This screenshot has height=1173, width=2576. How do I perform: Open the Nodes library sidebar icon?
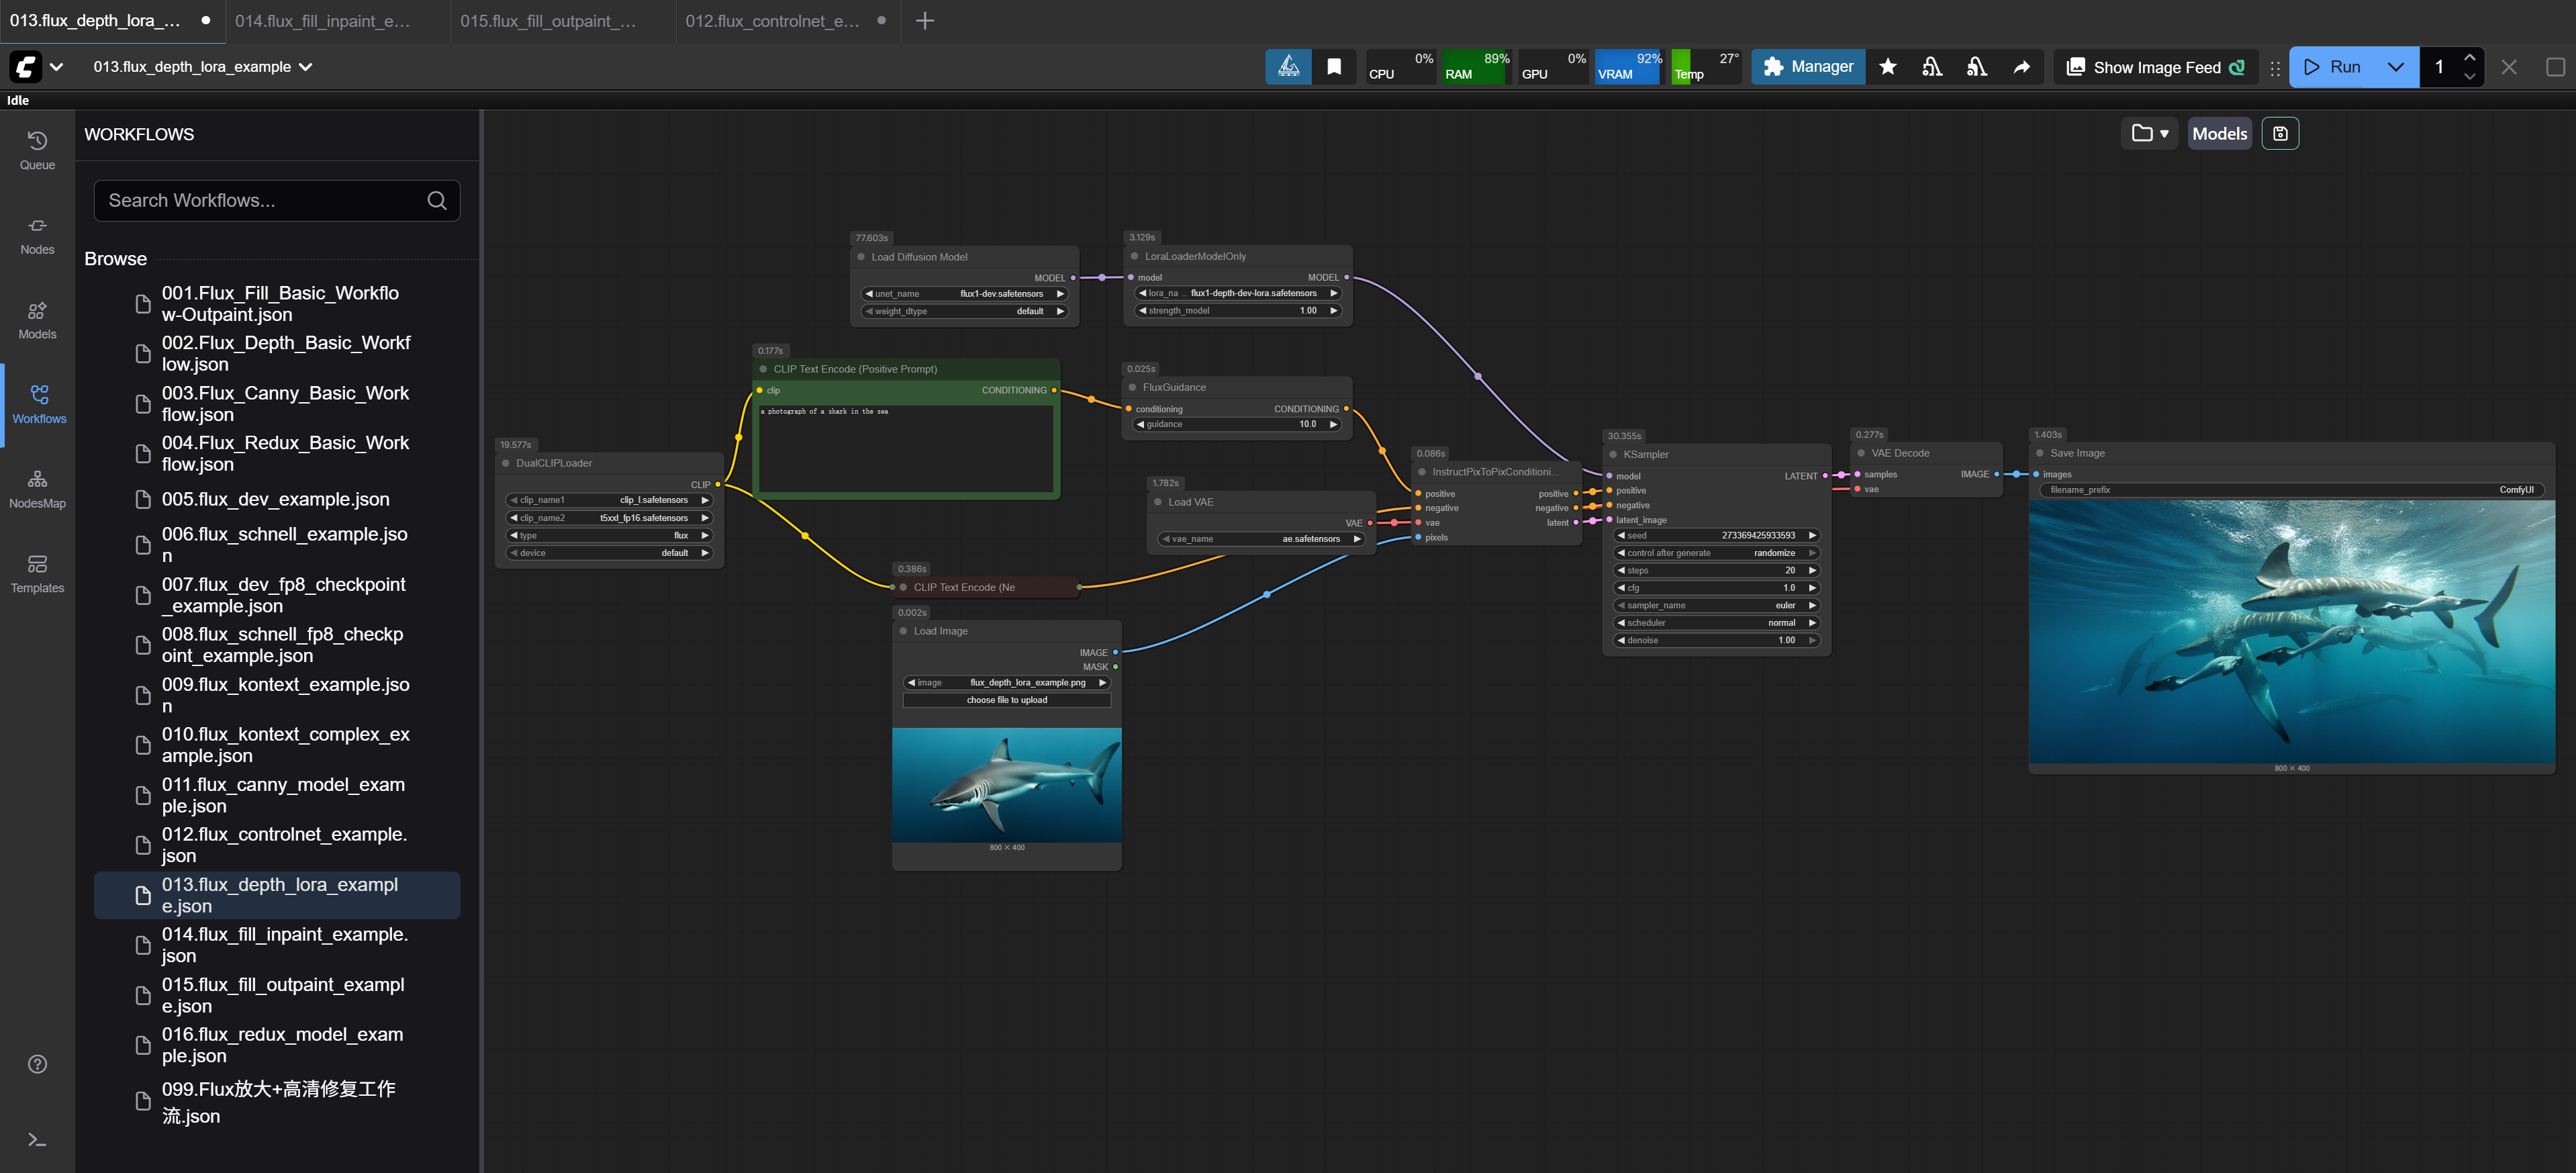[x=37, y=235]
